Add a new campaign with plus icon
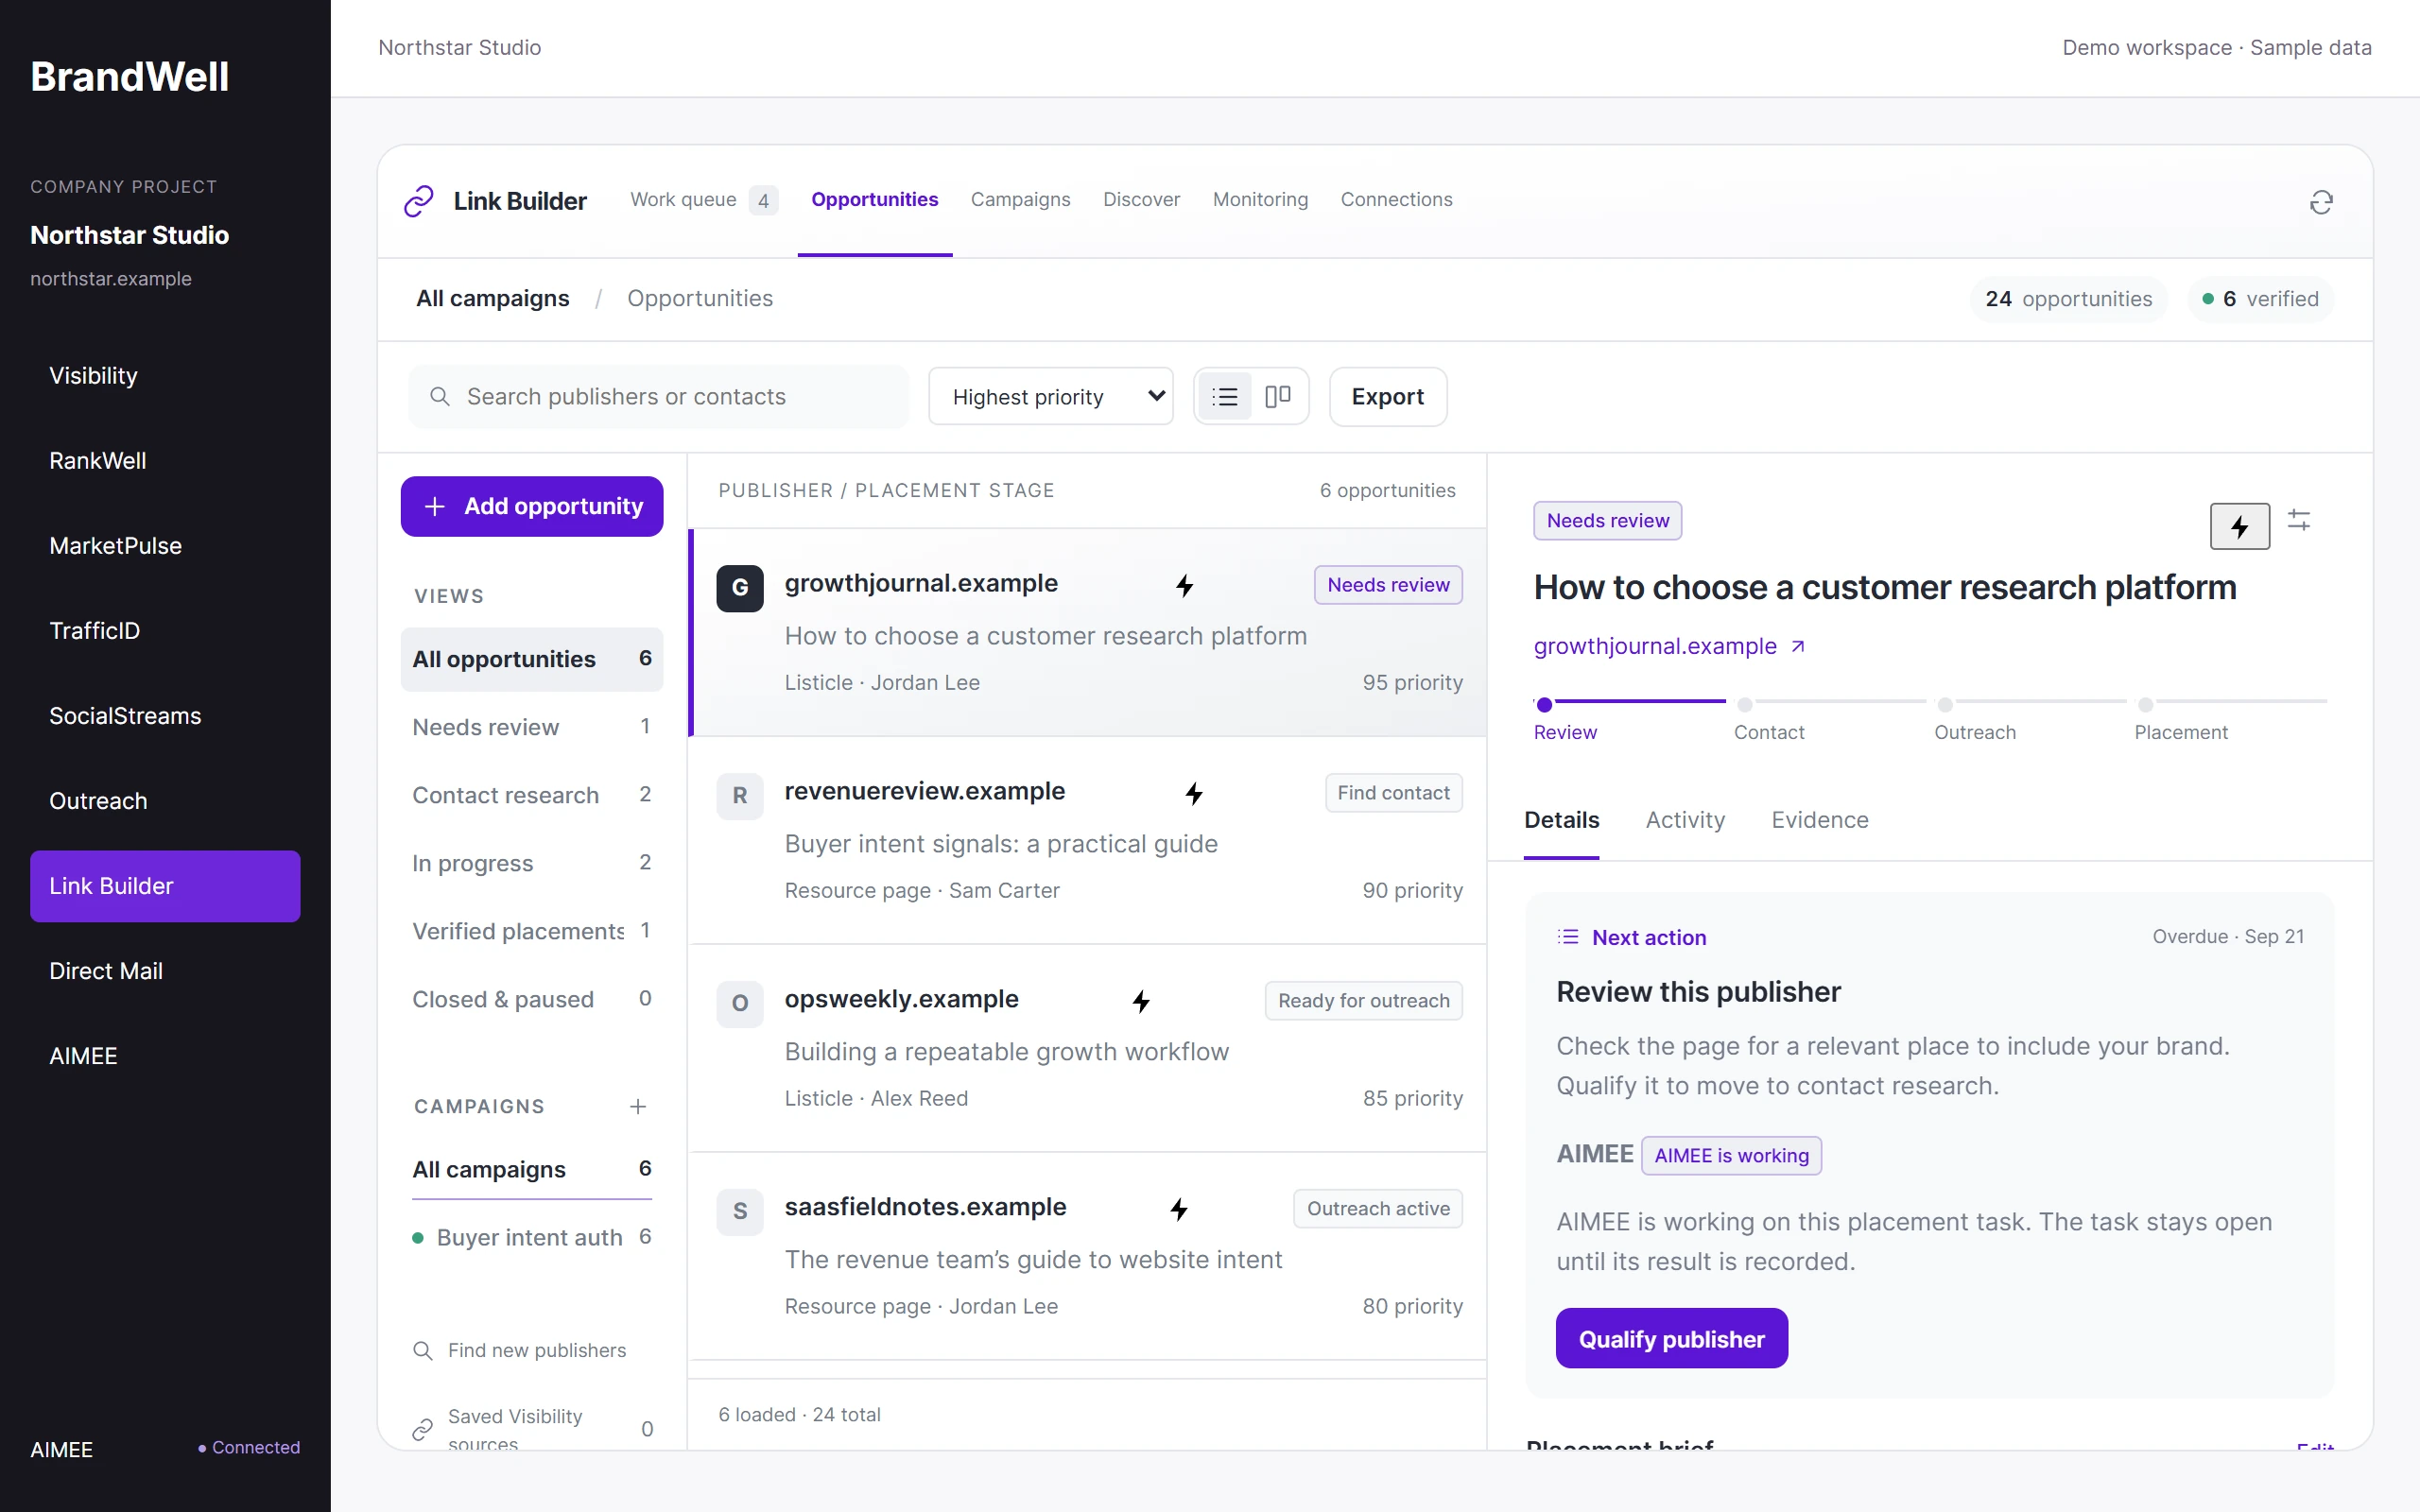2420x1512 pixels. tap(638, 1106)
